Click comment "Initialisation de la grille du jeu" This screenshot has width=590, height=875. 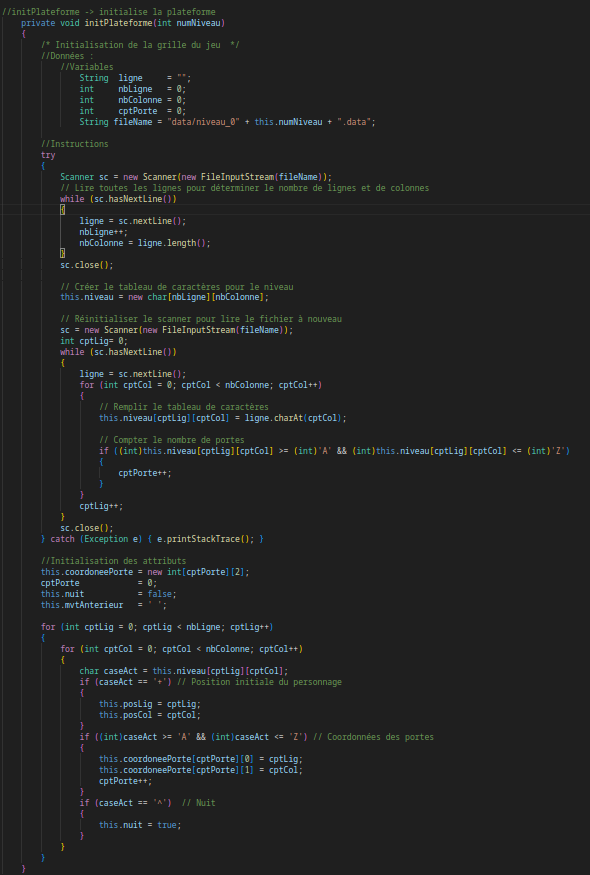click(x=142, y=45)
